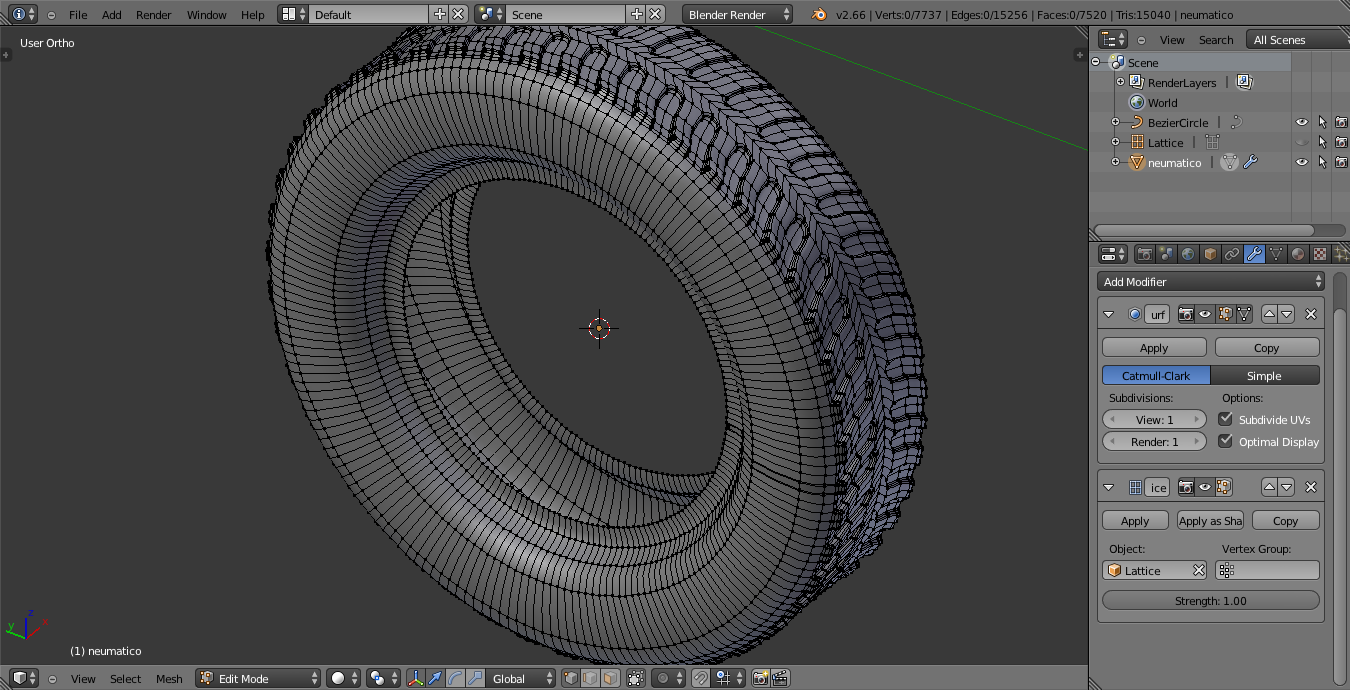Open the Edit Mode selector dropdown
Screen dimensions: 1350x690
coord(258,678)
